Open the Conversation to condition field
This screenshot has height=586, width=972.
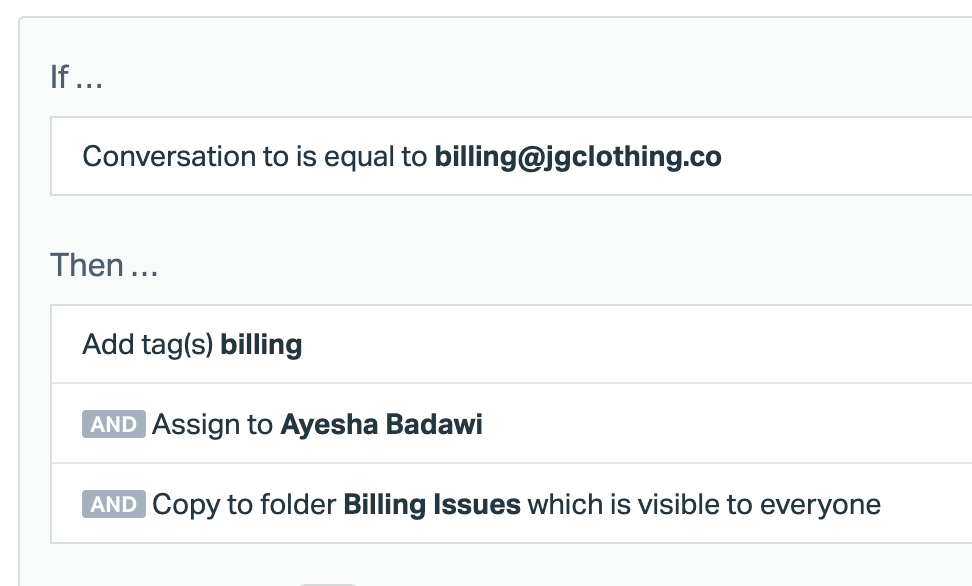(x=170, y=157)
